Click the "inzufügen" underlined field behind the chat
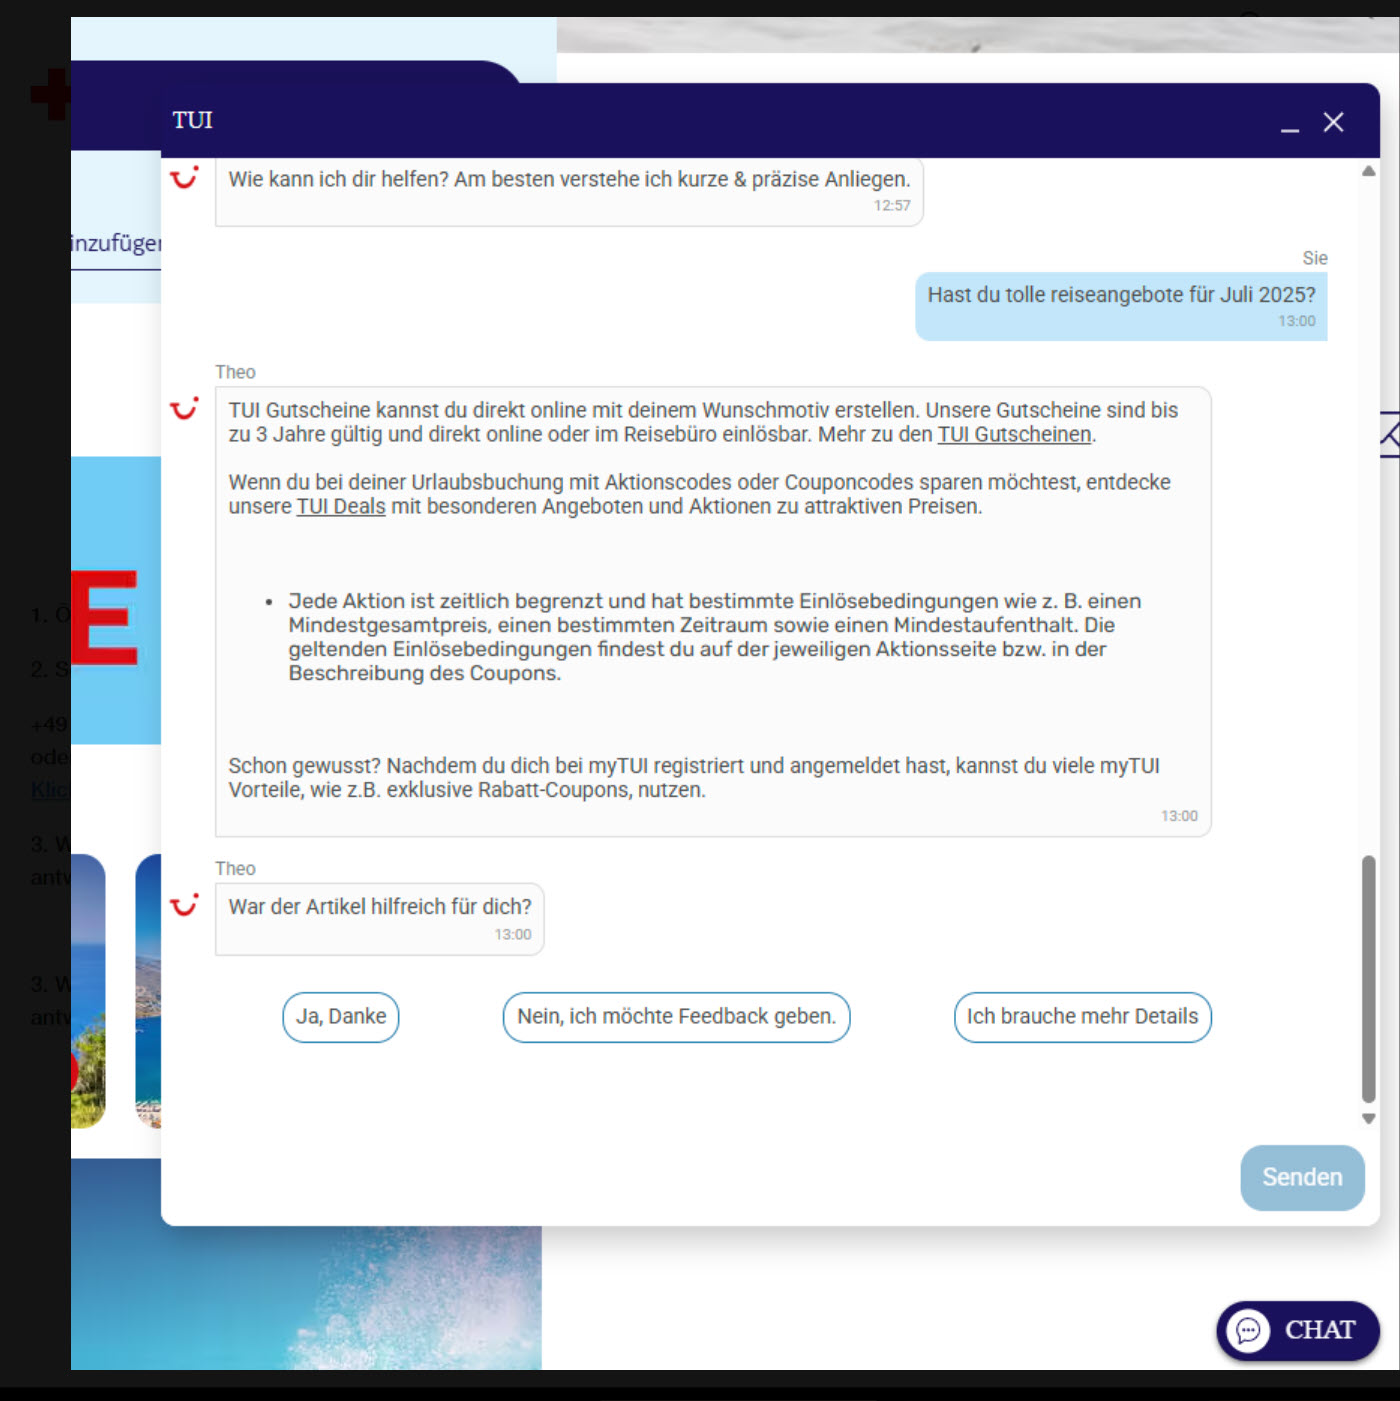The height and width of the screenshot is (1401, 1400). [x=115, y=244]
